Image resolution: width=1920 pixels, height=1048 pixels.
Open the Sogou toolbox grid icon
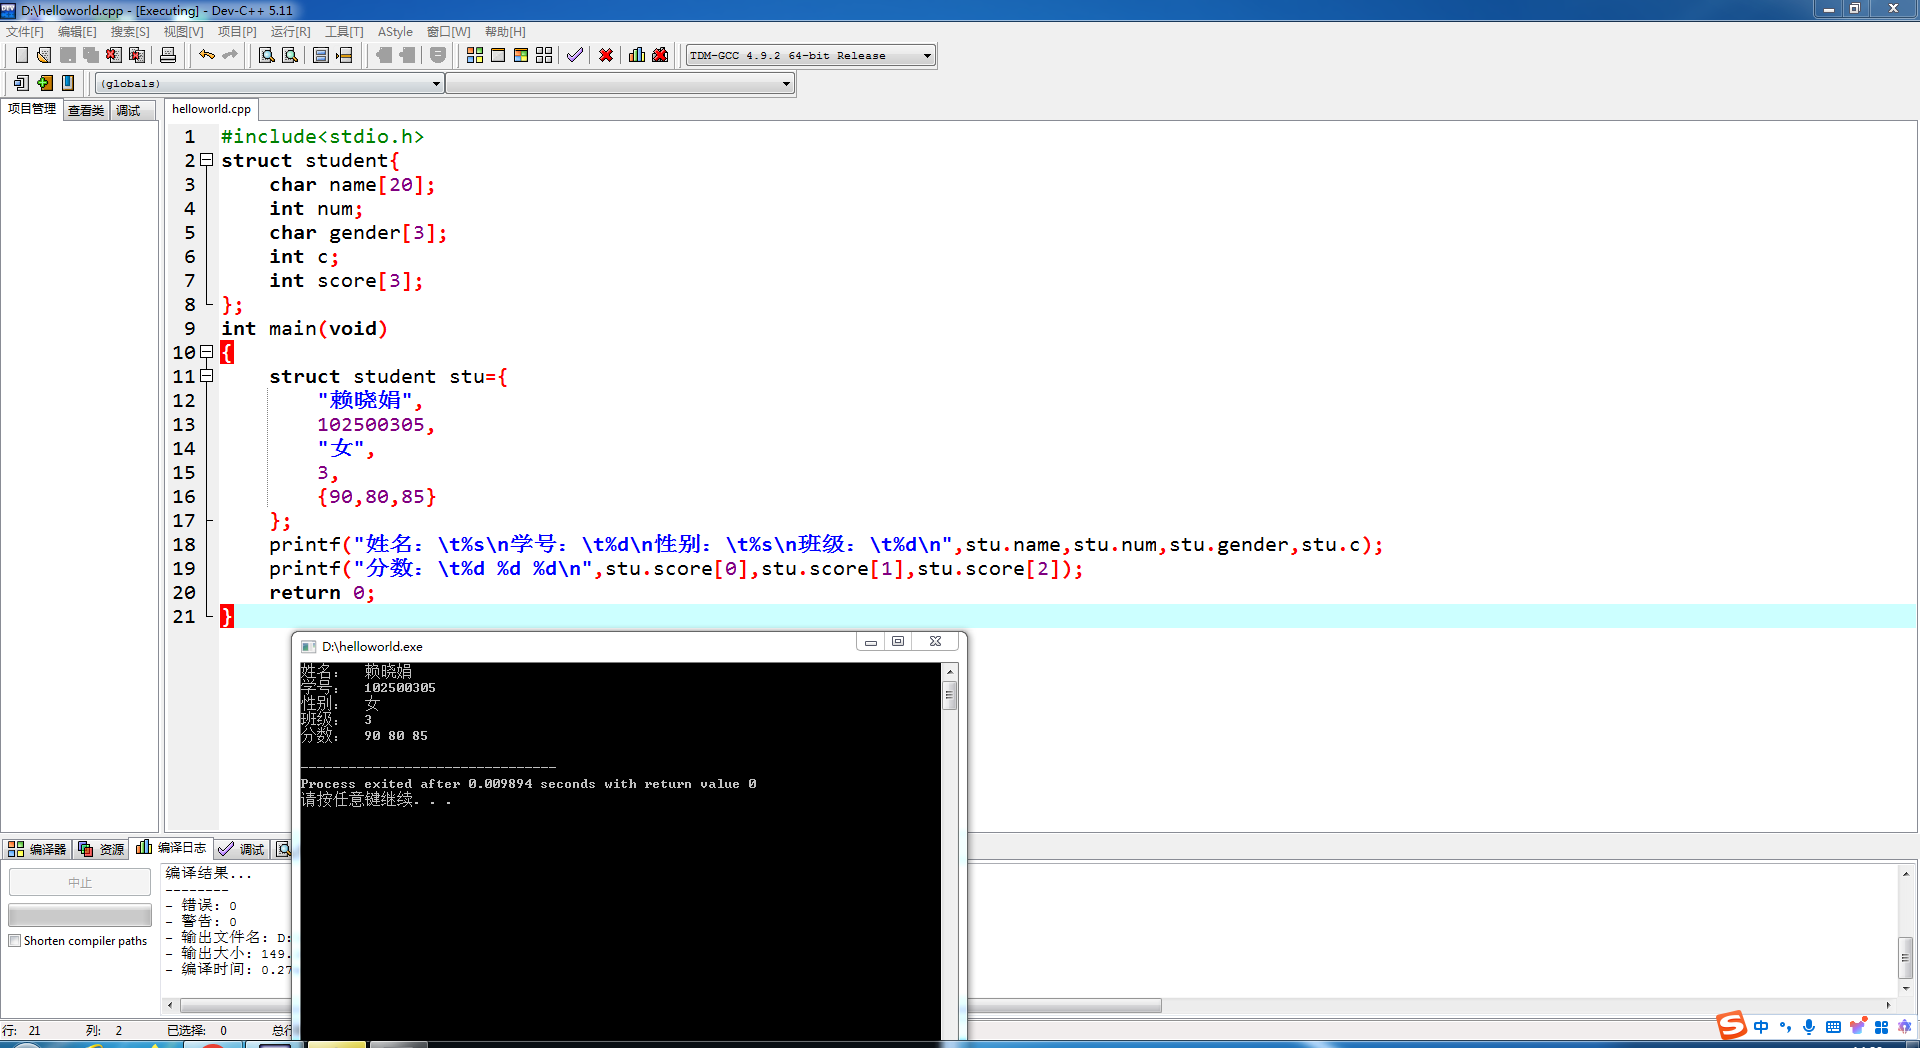pos(1881,1027)
